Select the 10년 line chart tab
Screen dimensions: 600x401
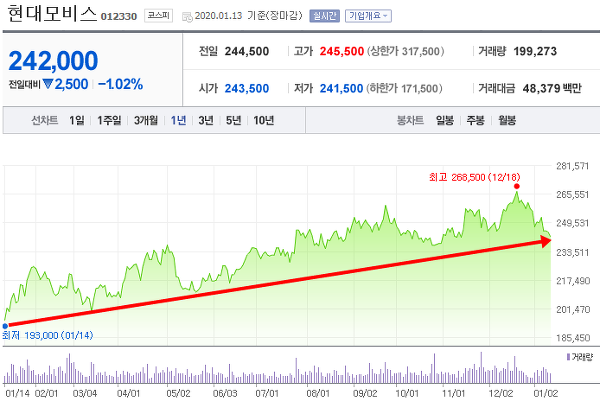click(x=264, y=121)
